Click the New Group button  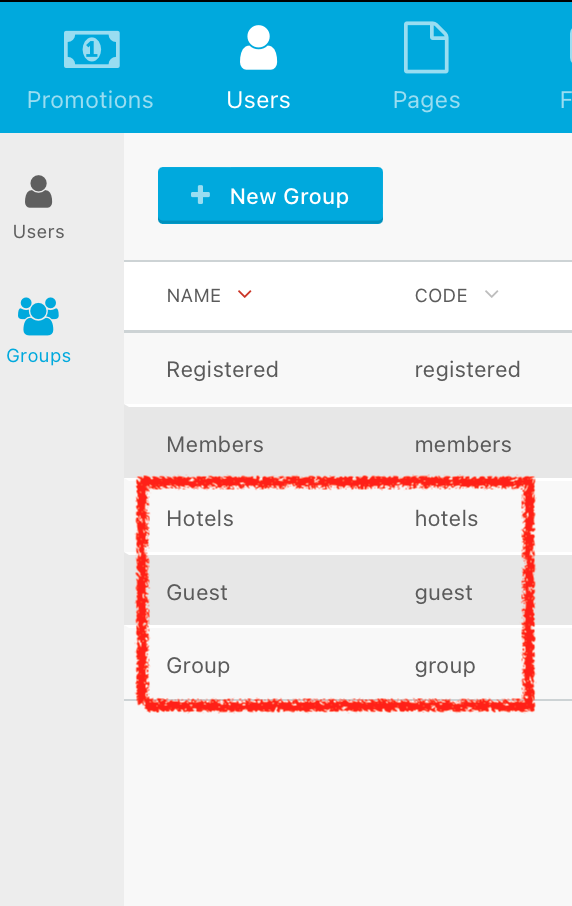pyautogui.click(x=270, y=195)
